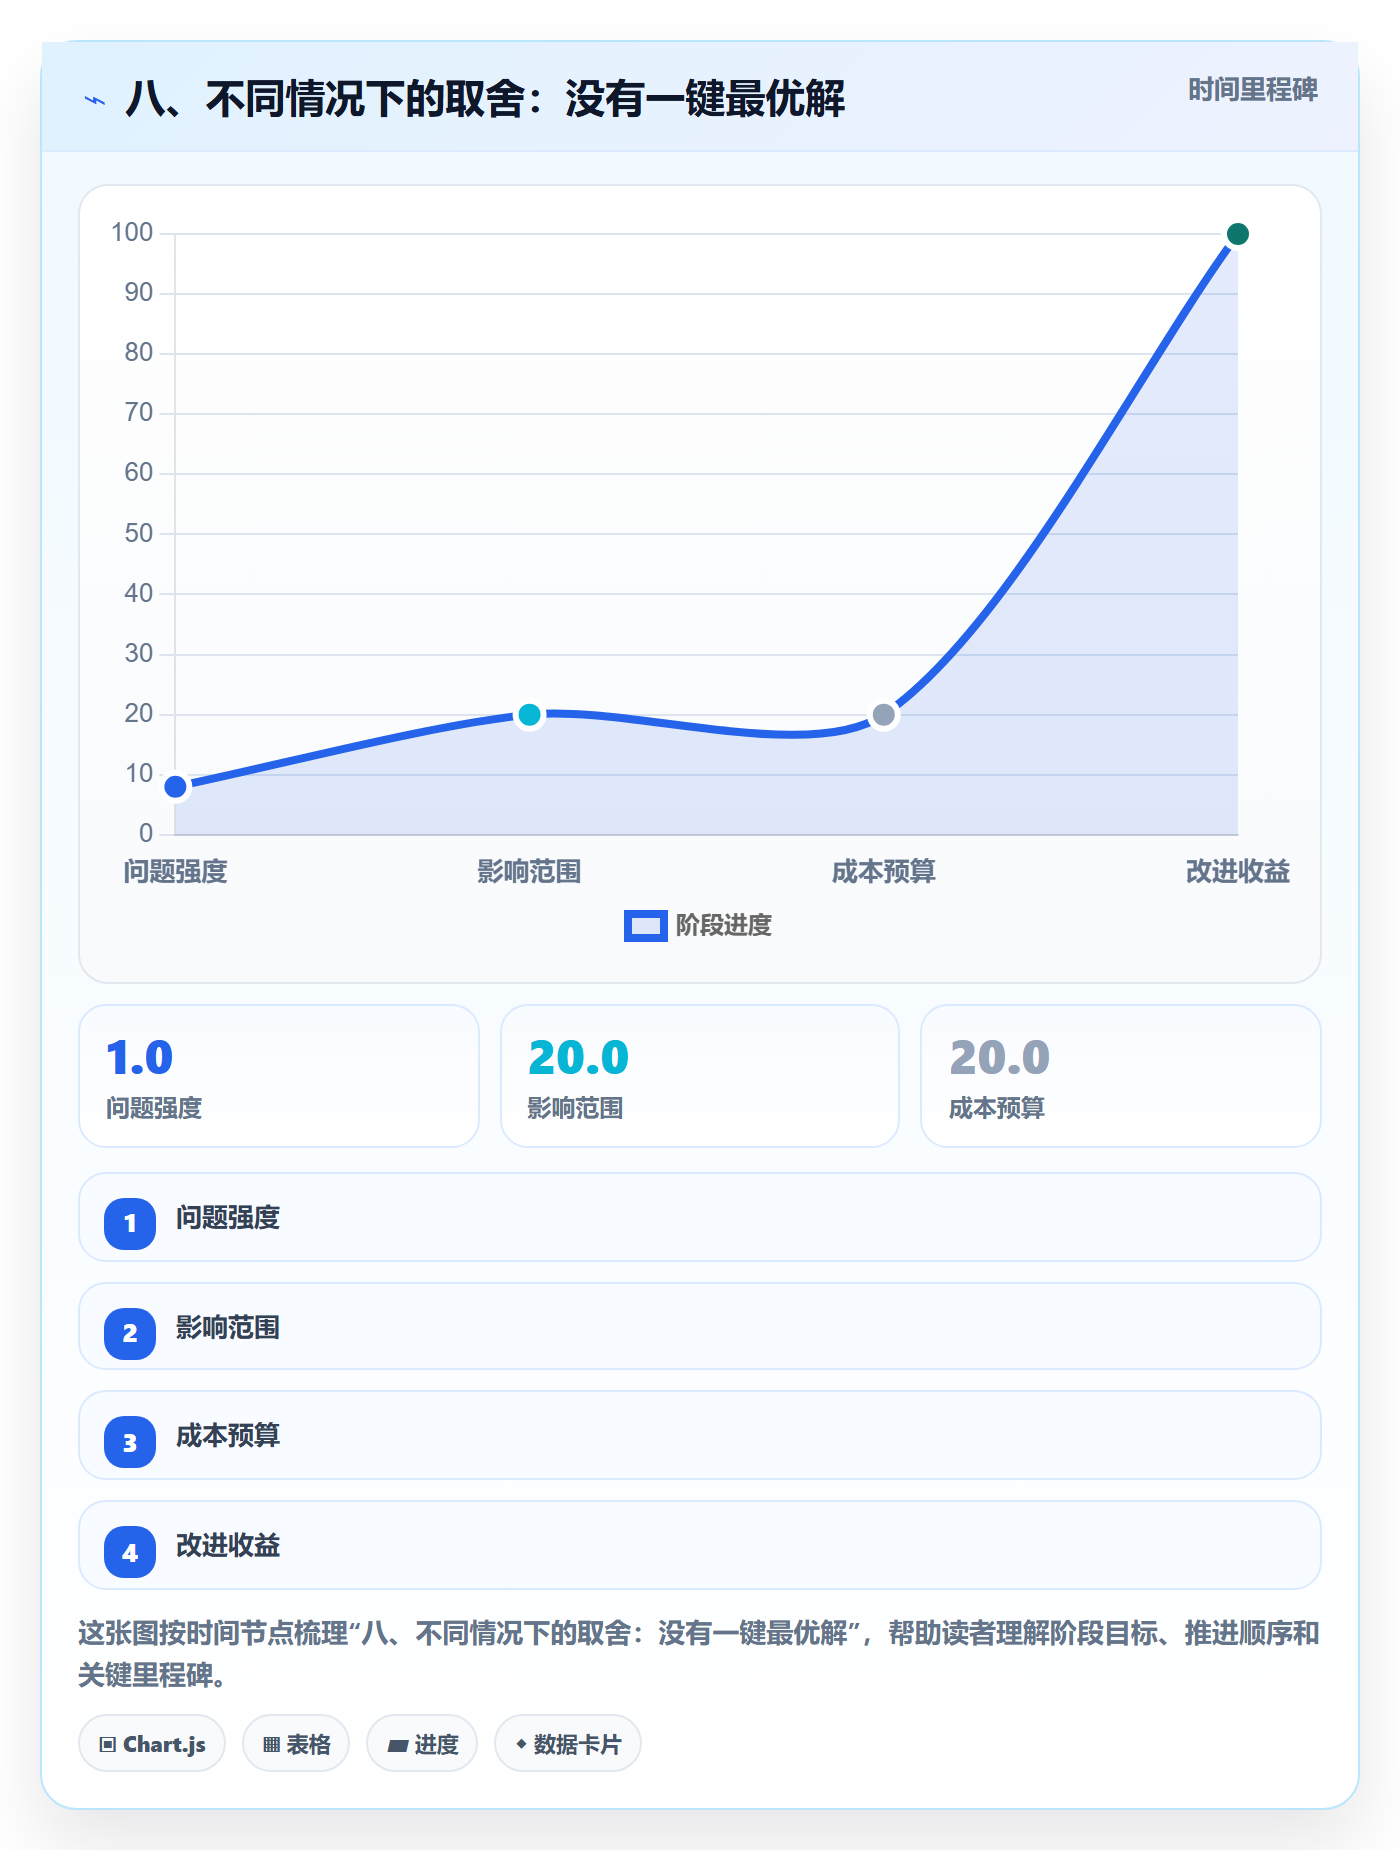
Task: Click the 成本预算 label on the chart x-axis
Action: pos(884,872)
